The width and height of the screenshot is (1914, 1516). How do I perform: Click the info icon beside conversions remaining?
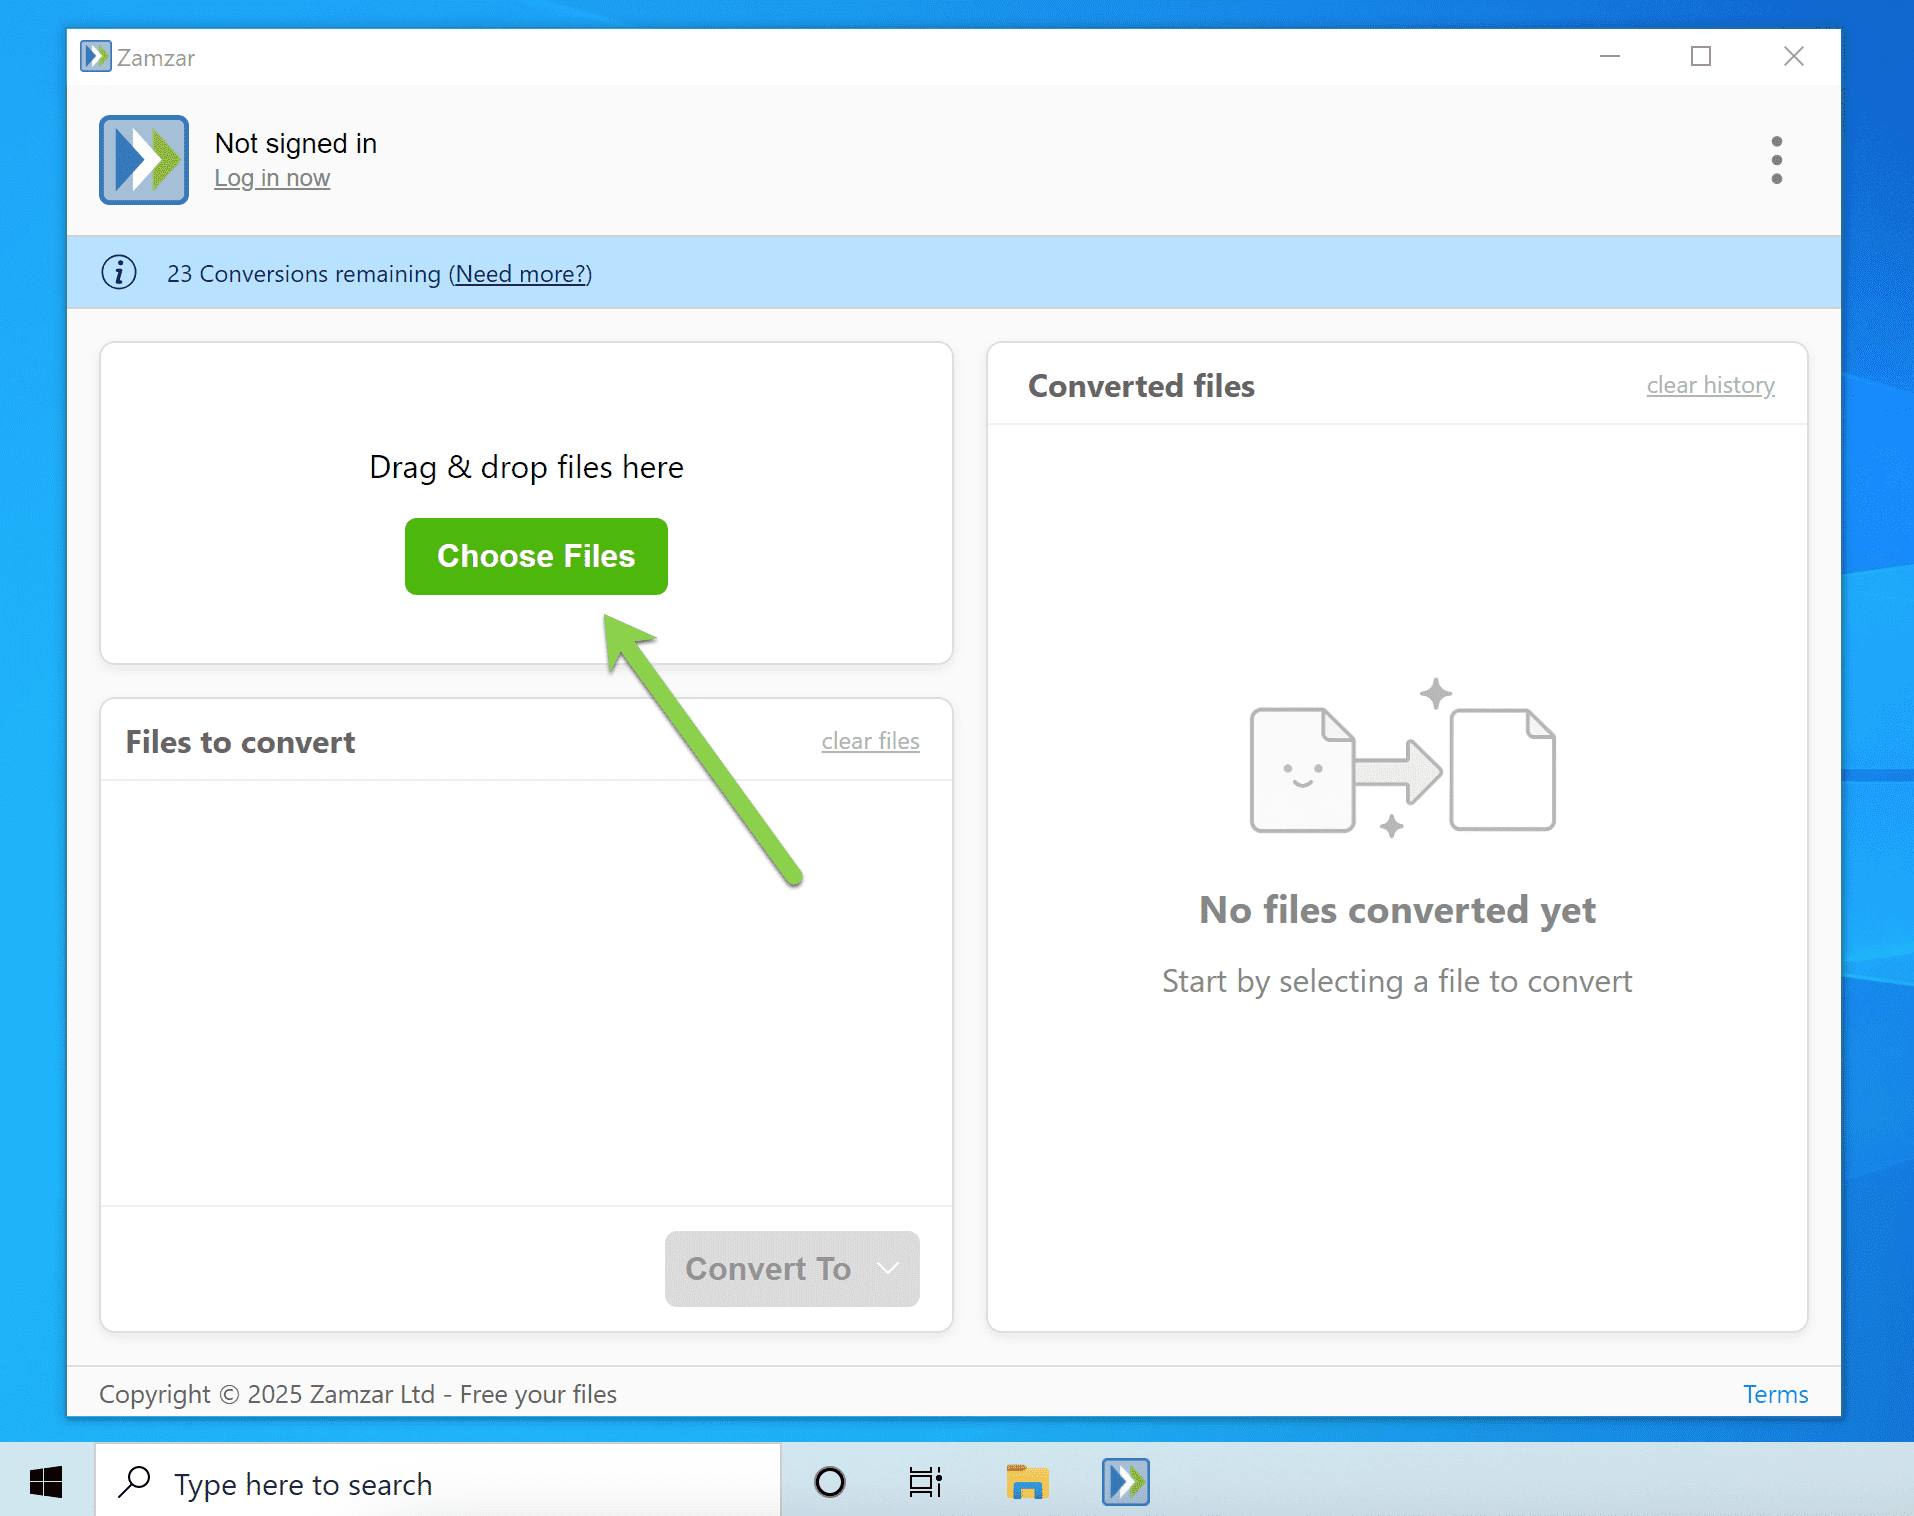click(x=119, y=272)
